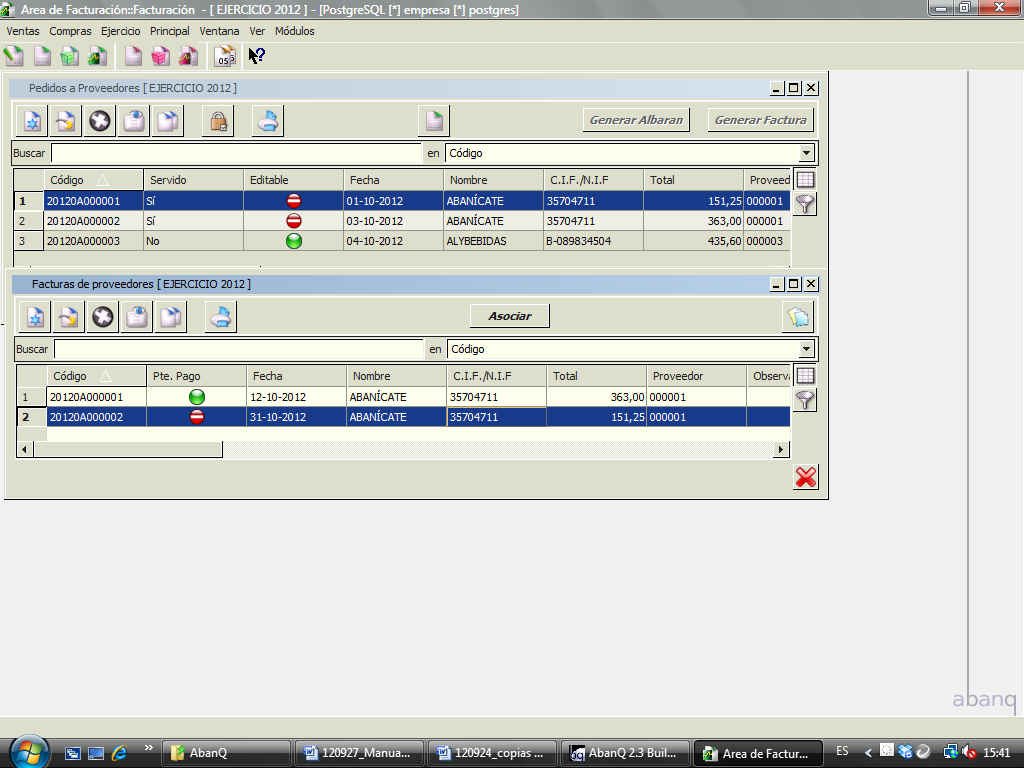Click the green cube icon in main toolbar
Image resolution: width=1024 pixels, height=768 pixels.
[69, 56]
